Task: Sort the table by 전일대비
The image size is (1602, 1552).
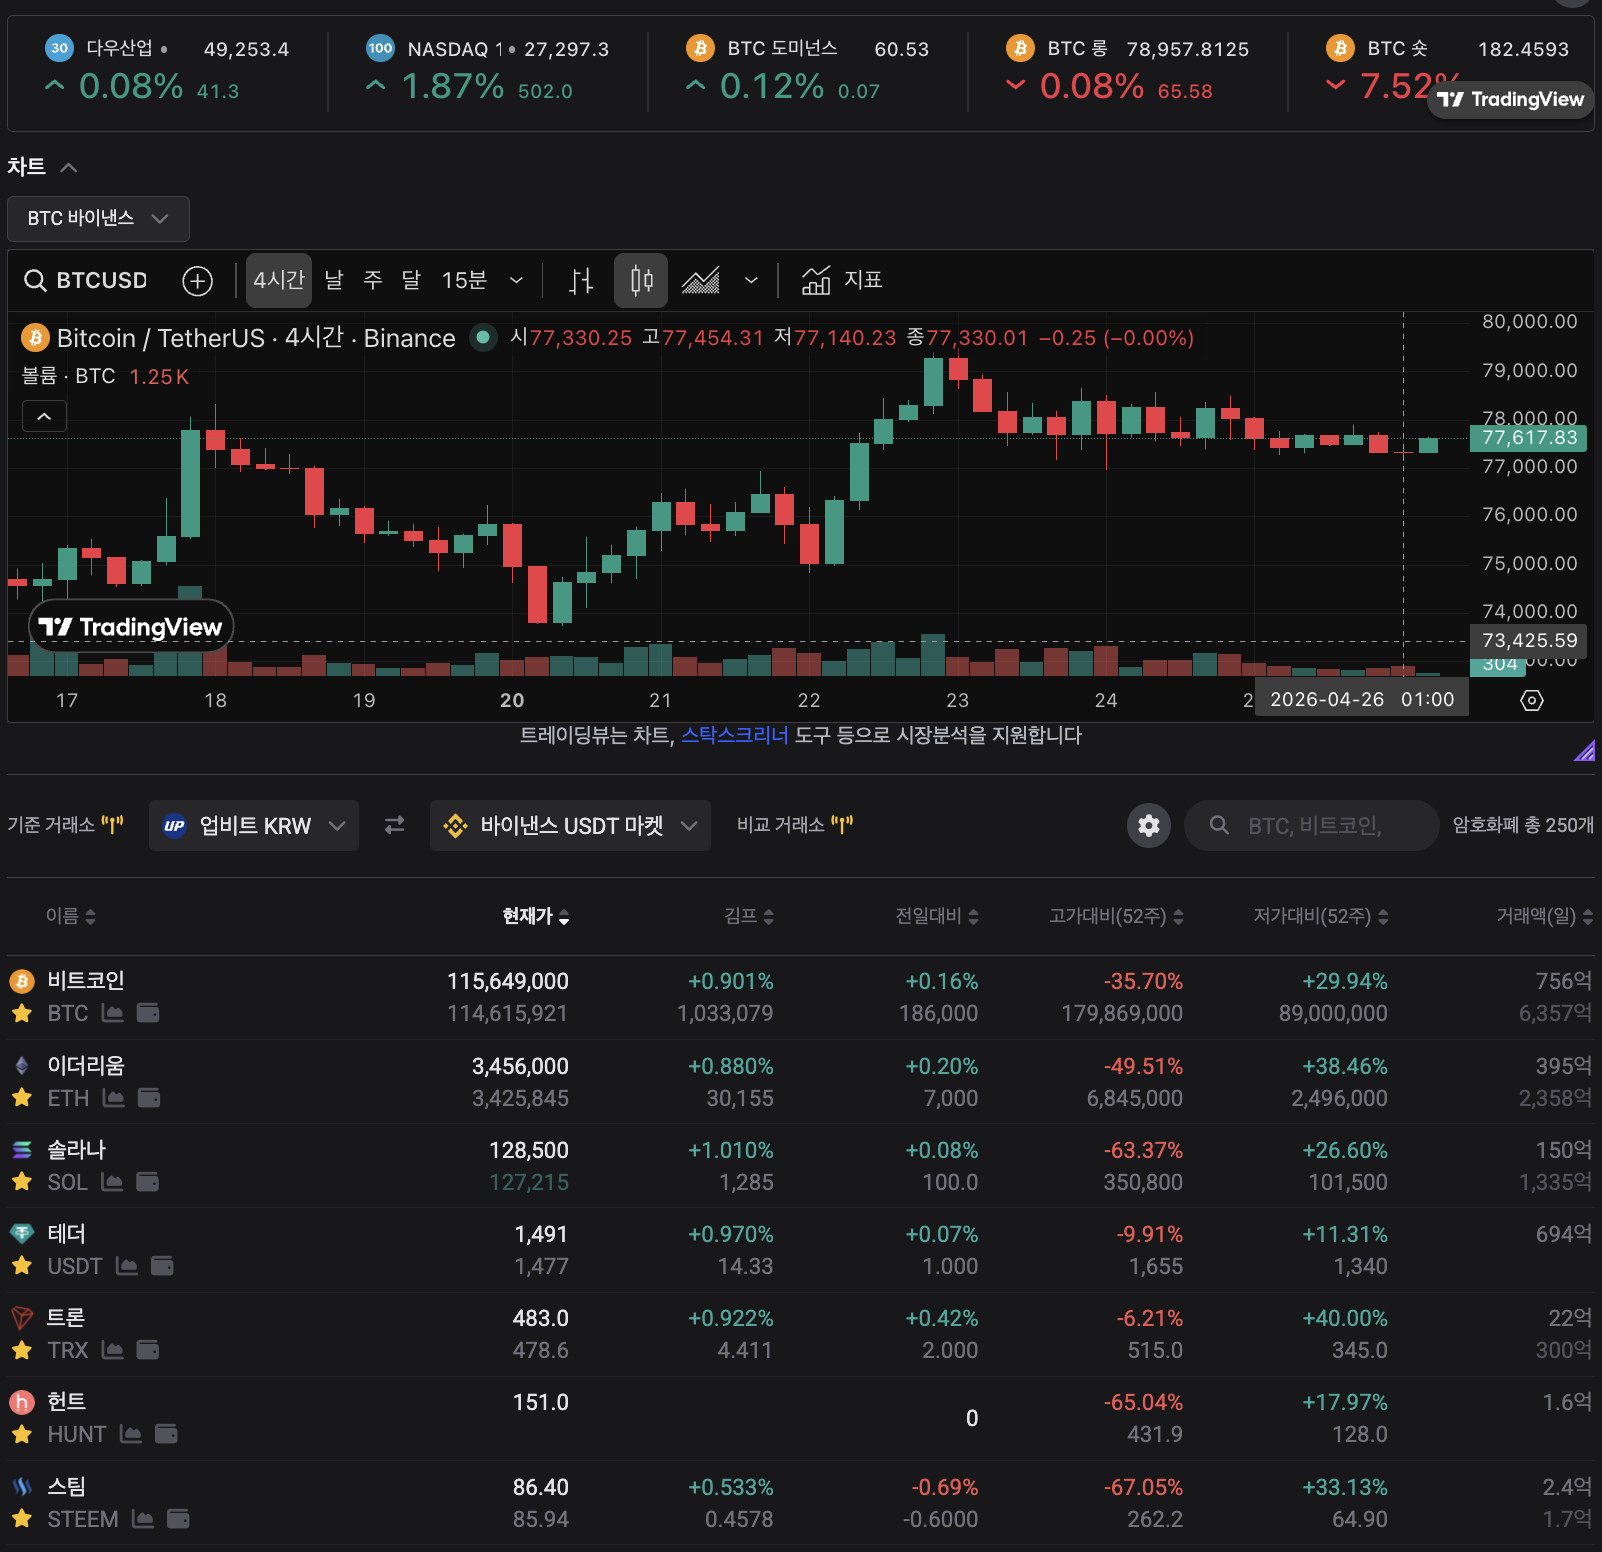Action: click(x=937, y=916)
